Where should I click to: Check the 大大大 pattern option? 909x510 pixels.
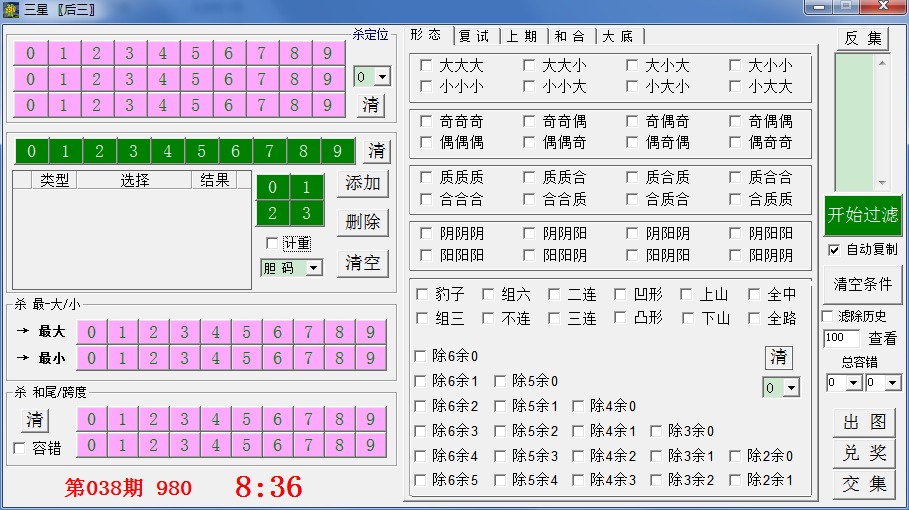point(427,66)
